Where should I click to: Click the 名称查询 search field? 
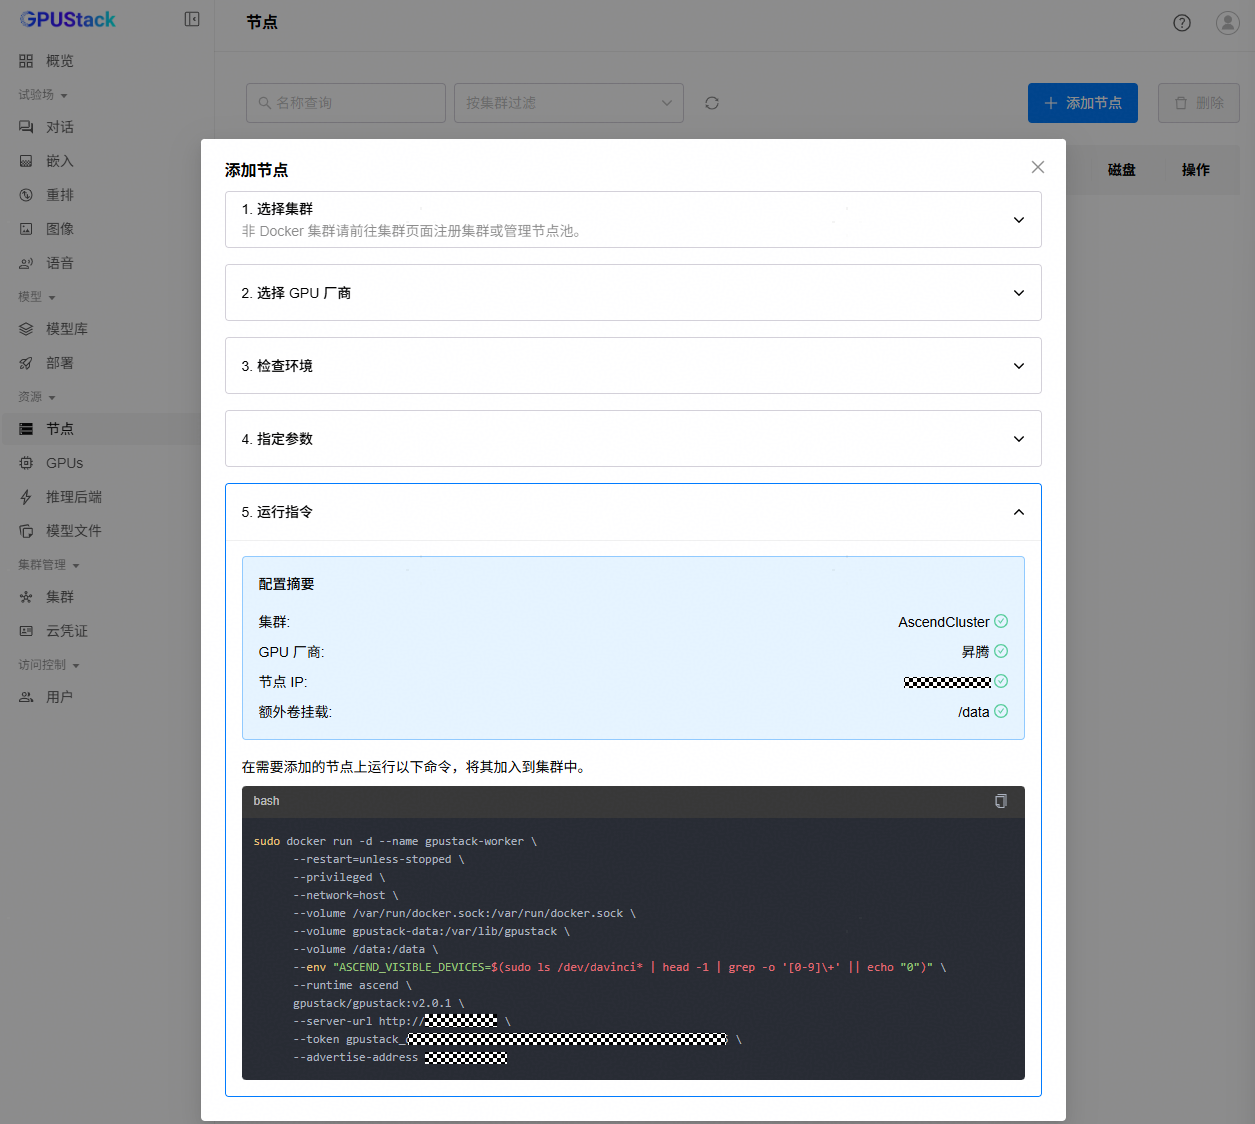click(346, 103)
